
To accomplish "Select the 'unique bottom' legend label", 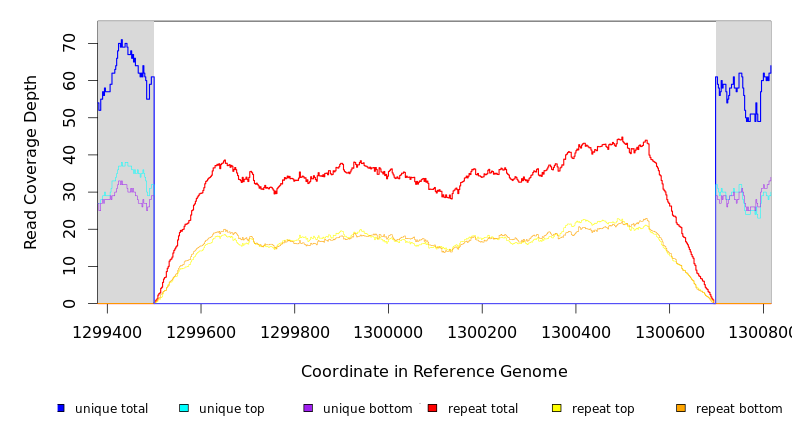I will pyautogui.click(x=367, y=409).
